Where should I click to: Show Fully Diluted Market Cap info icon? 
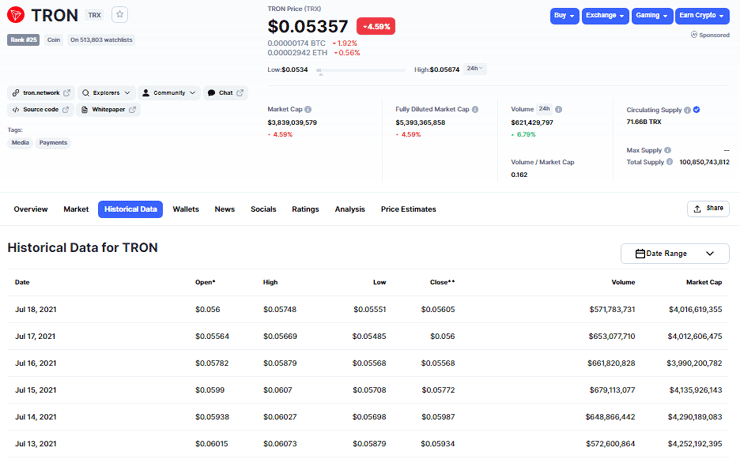click(475, 109)
